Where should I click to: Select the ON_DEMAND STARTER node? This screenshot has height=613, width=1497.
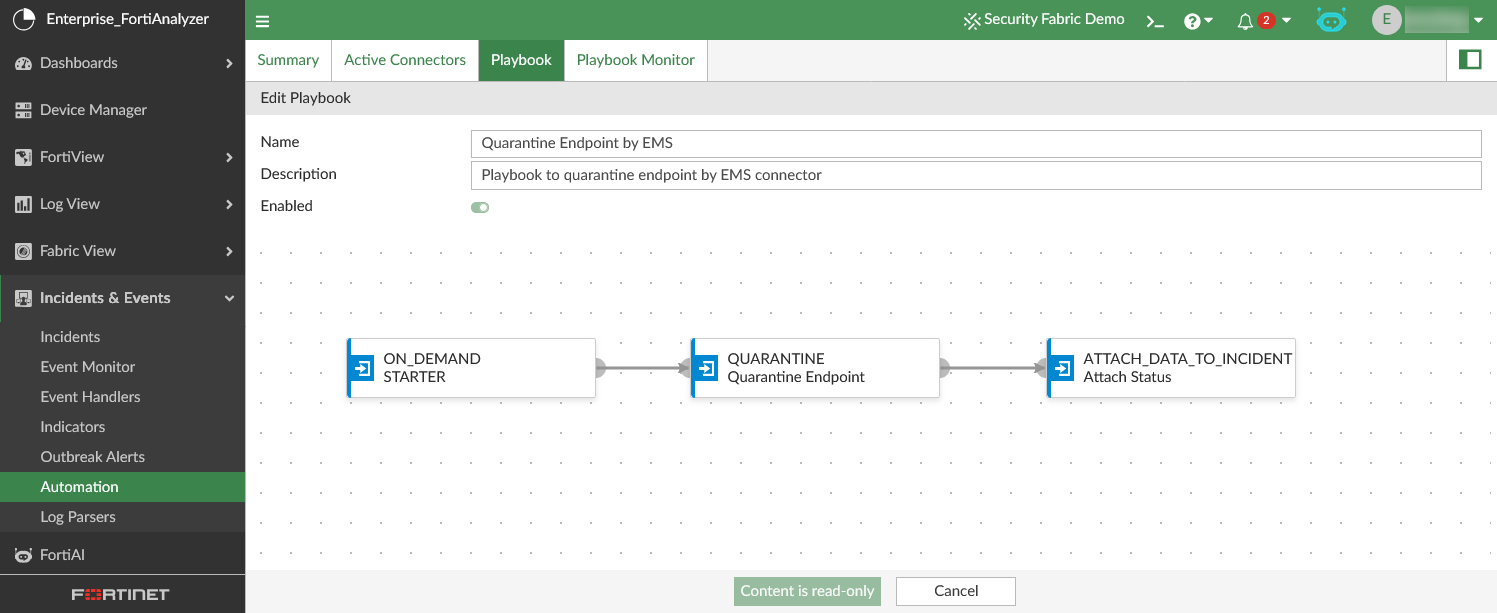click(x=471, y=368)
